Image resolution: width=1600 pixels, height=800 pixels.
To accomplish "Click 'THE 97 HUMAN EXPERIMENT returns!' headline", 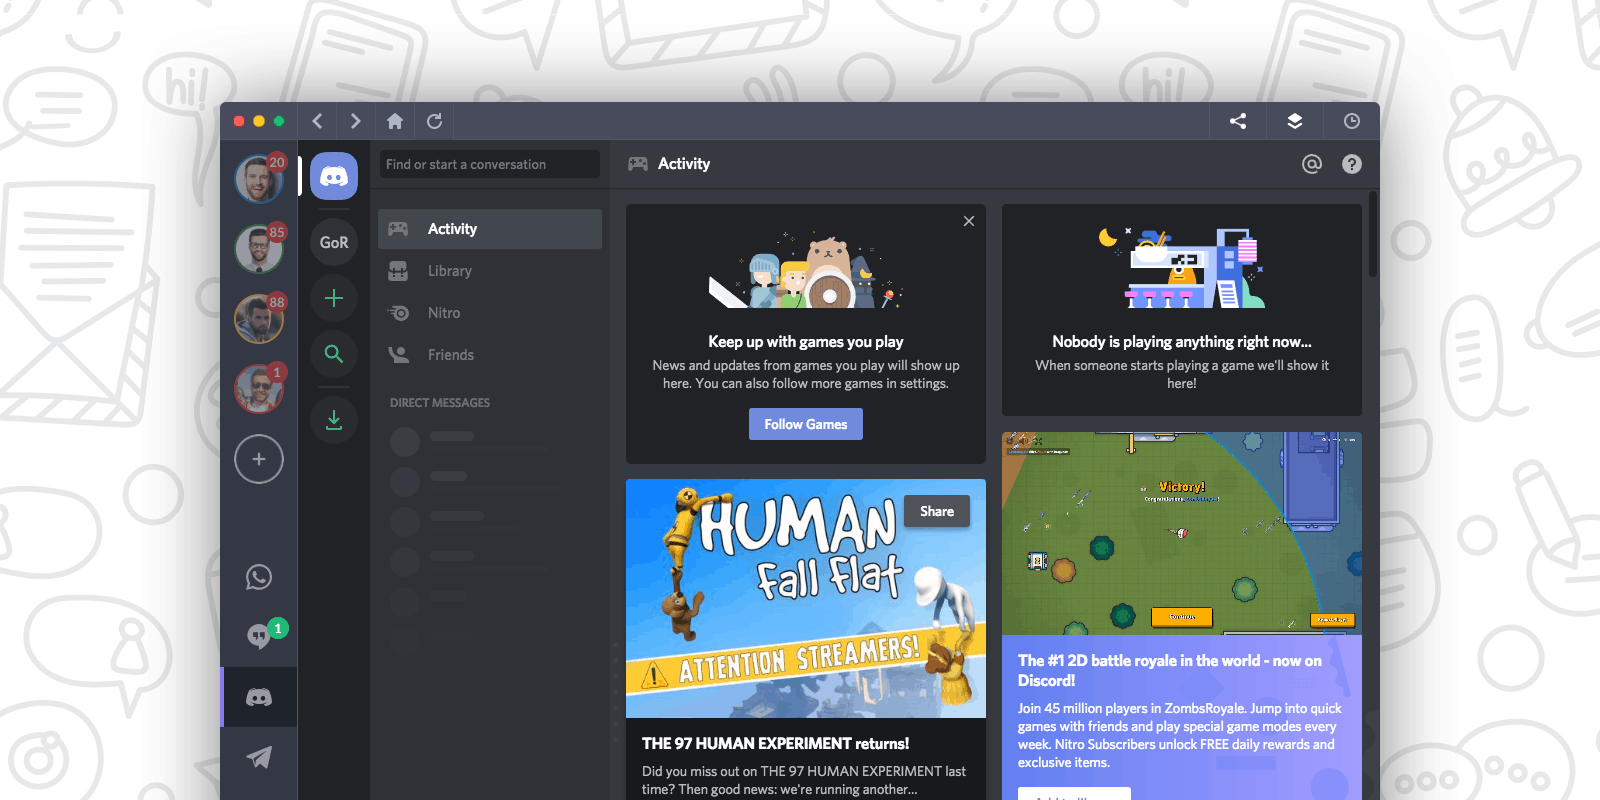I will [776, 743].
